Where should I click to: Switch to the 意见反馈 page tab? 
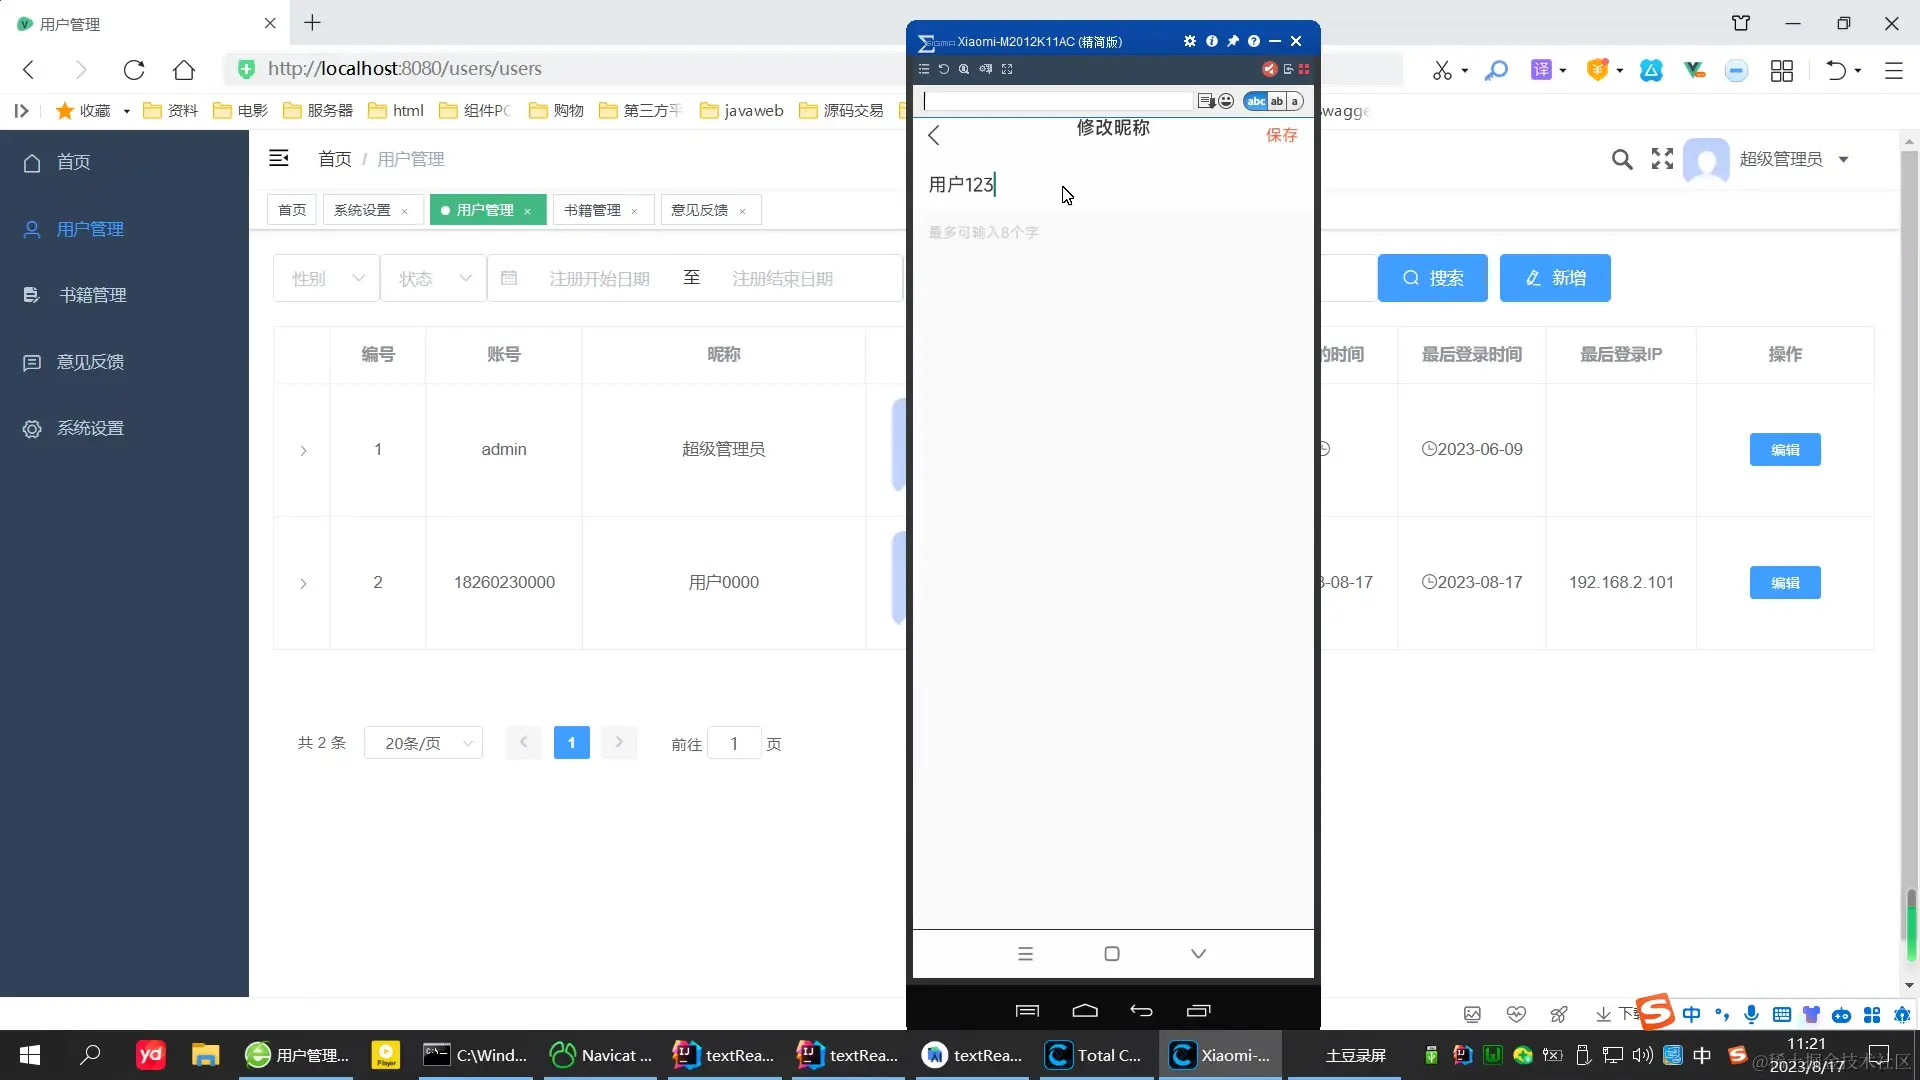[x=699, y=210]
